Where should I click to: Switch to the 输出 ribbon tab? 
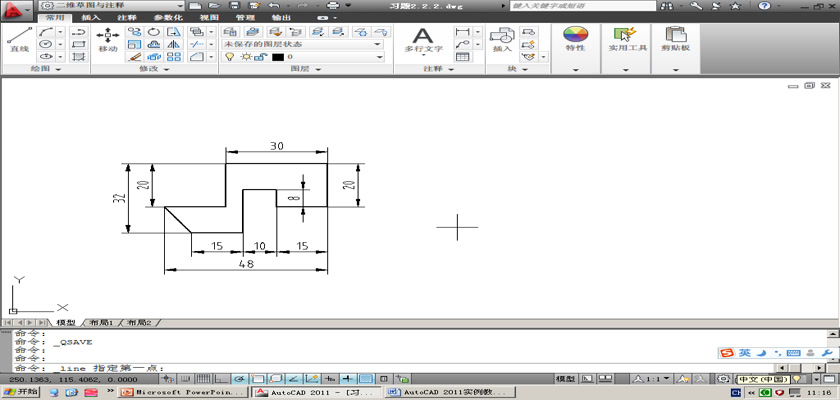281,18
